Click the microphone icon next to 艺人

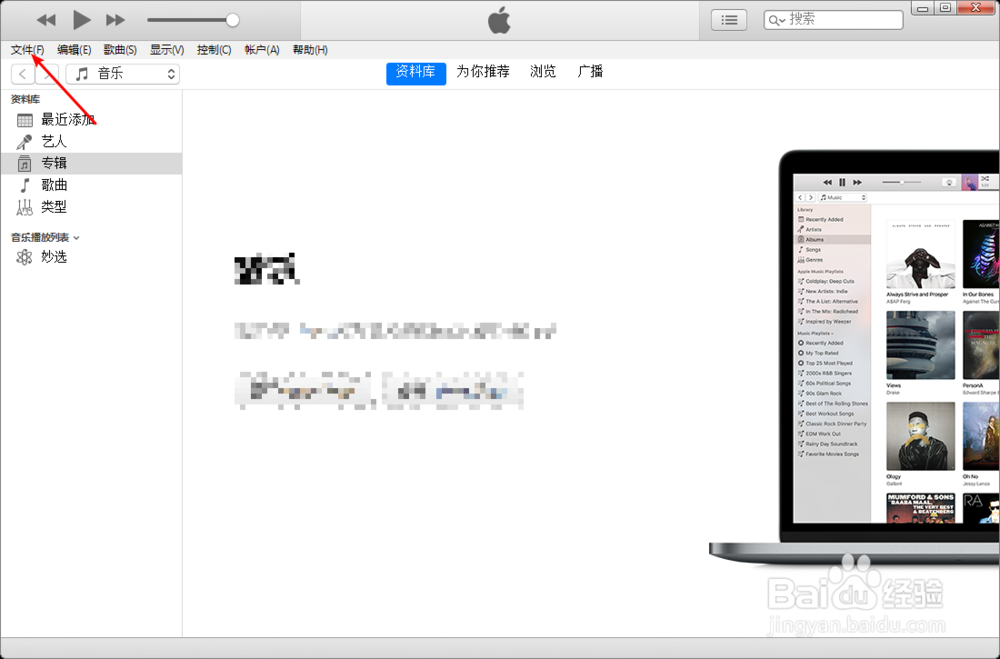[24, 142]
